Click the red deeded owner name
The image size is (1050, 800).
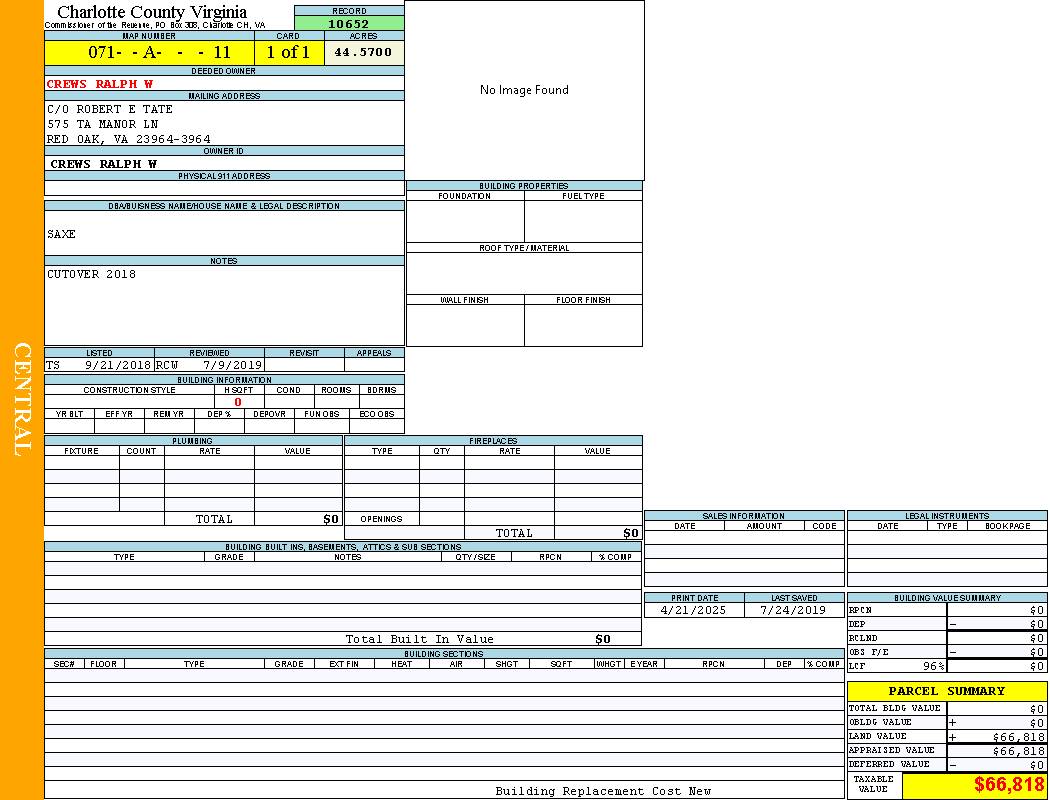(x=100, y=84)
